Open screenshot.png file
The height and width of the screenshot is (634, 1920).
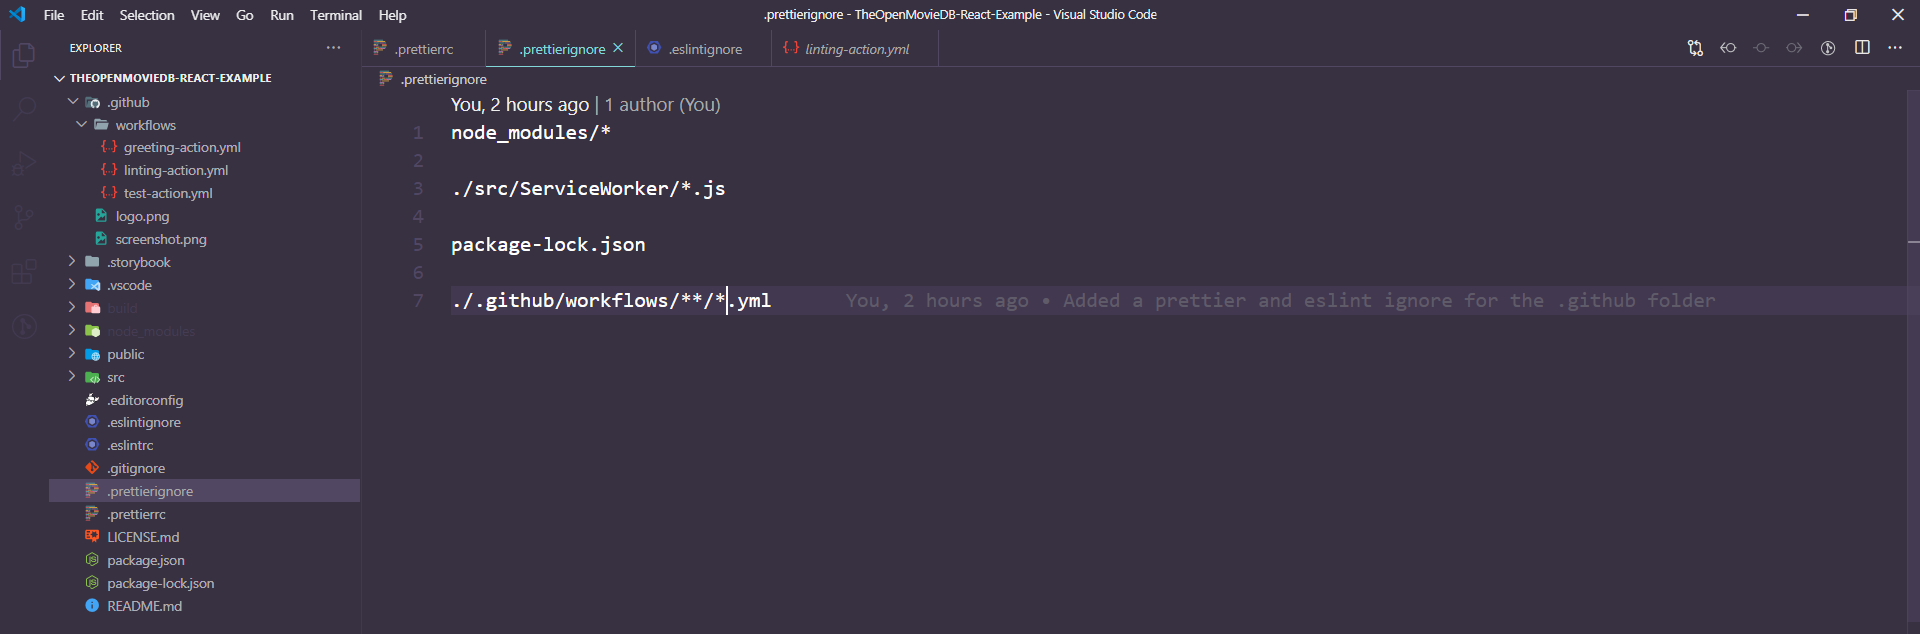click(204, 239)
